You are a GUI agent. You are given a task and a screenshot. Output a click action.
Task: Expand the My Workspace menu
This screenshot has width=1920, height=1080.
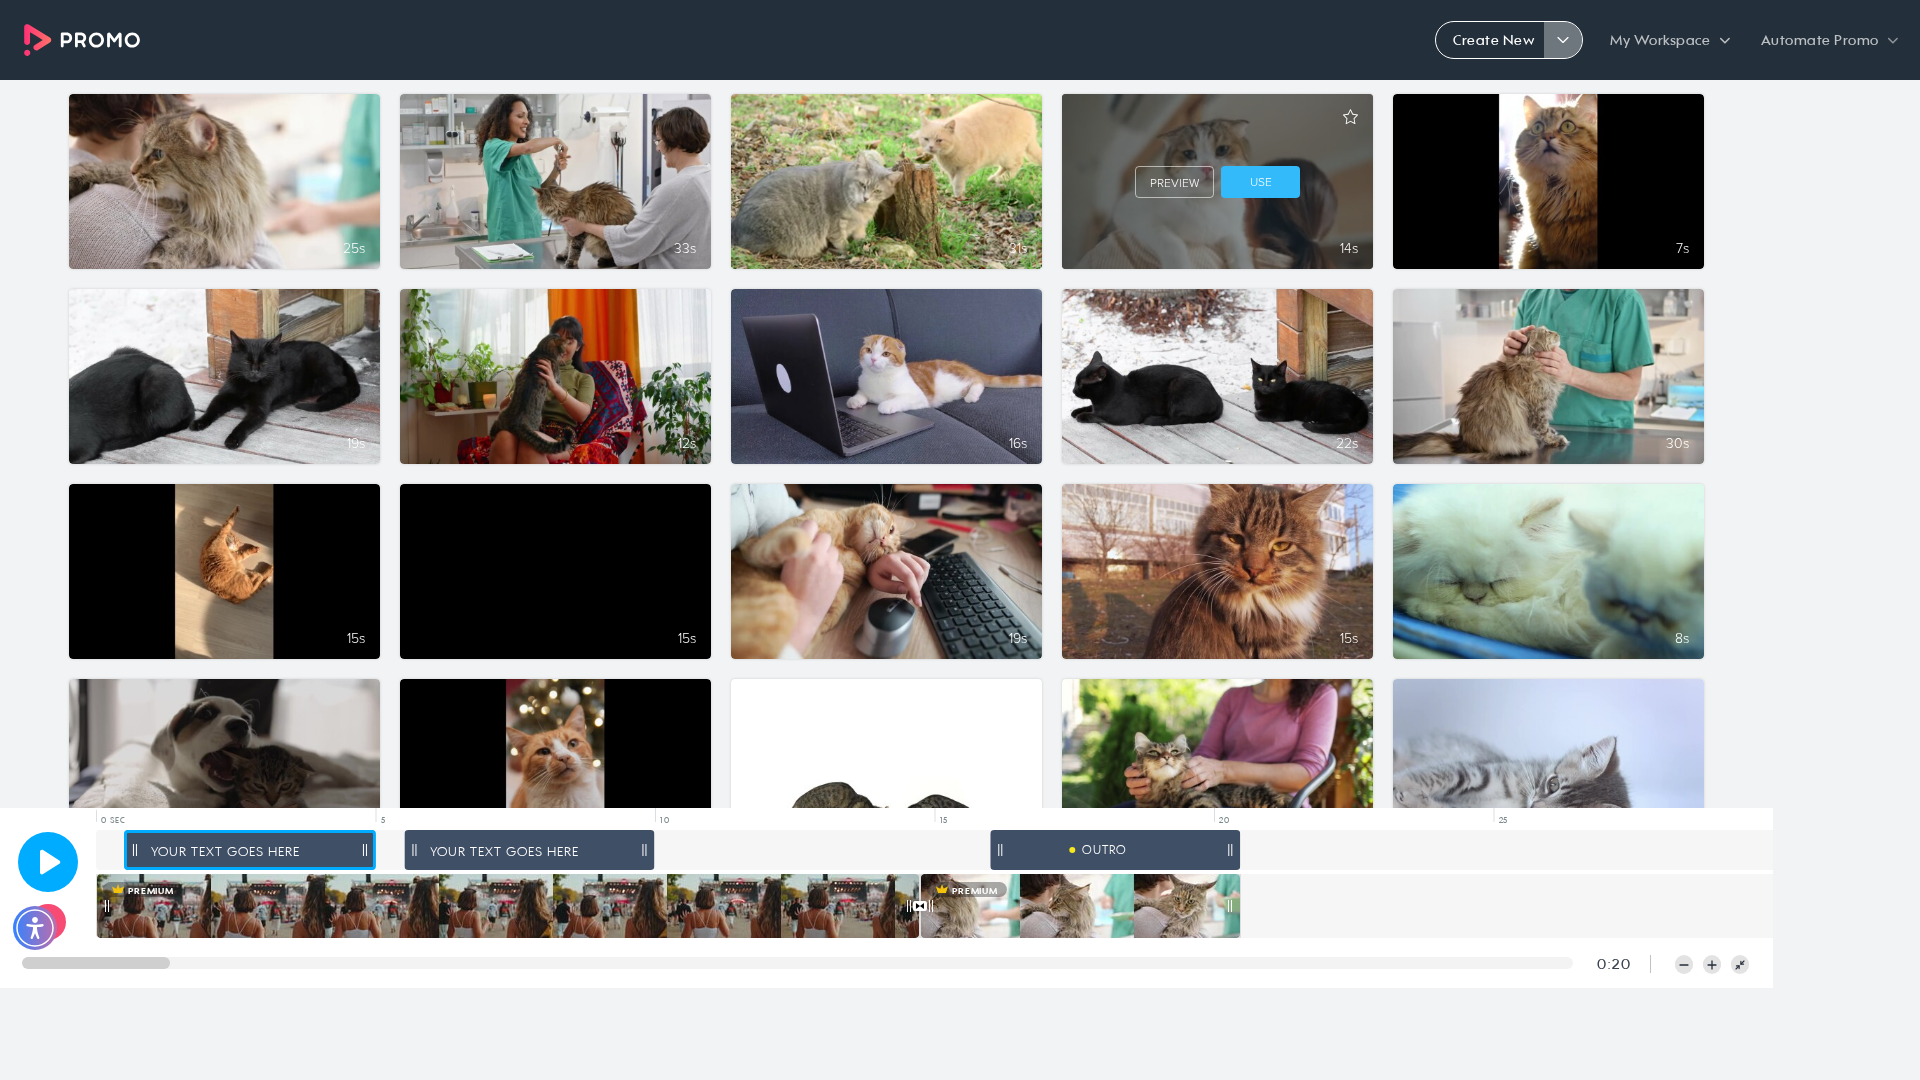(1669, 40)
